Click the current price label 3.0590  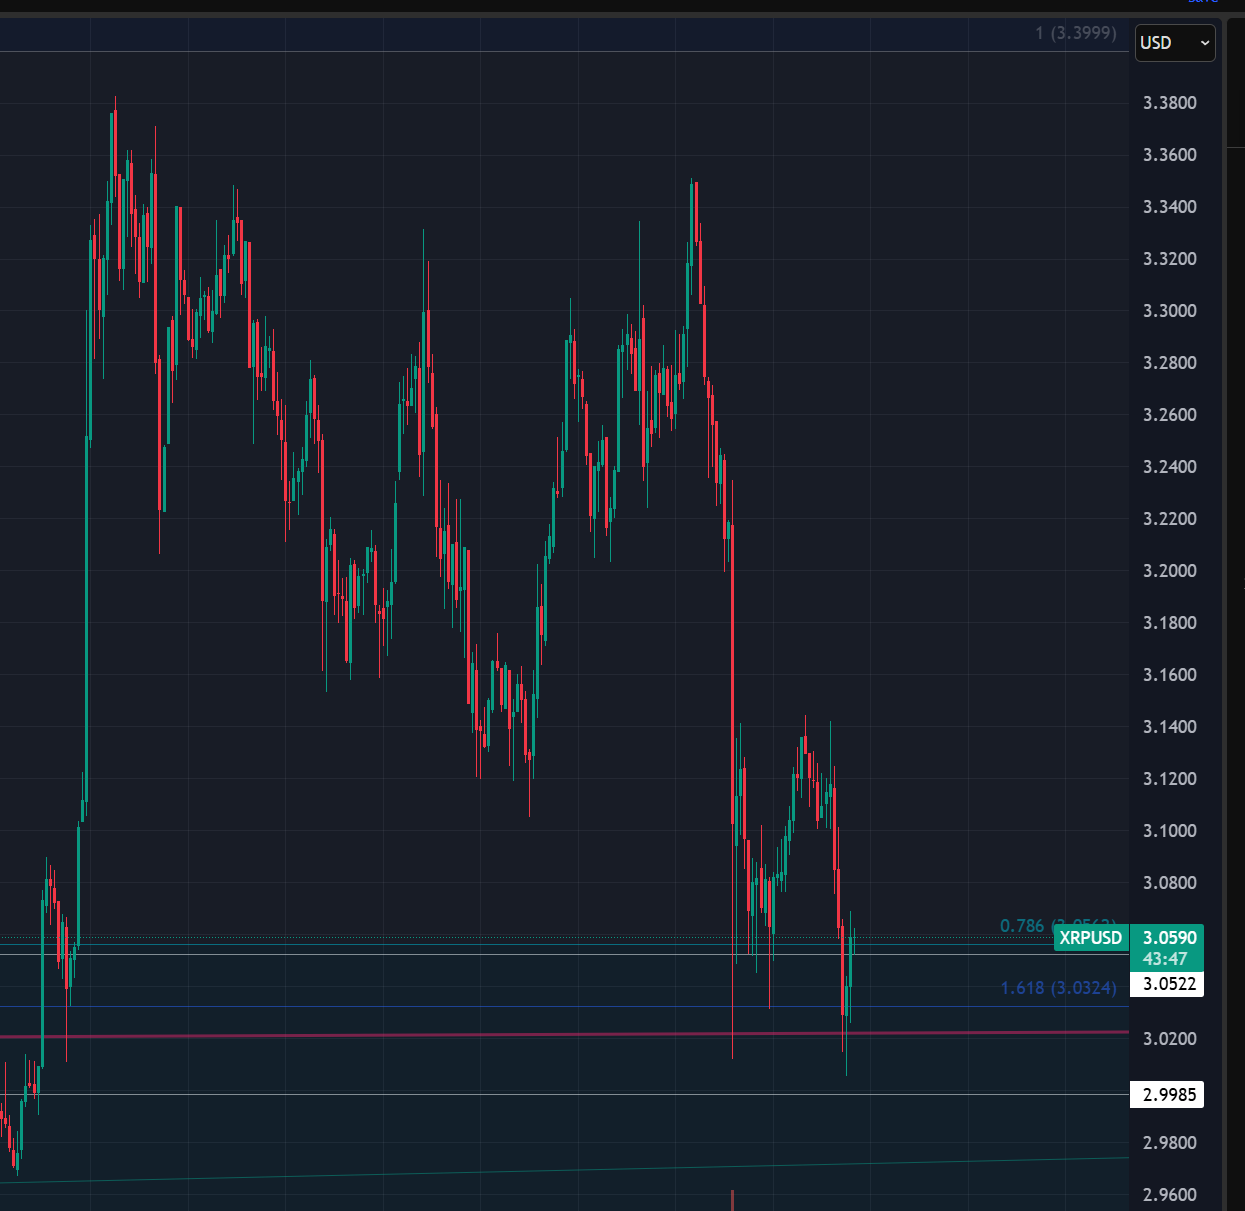point(1169,938)
